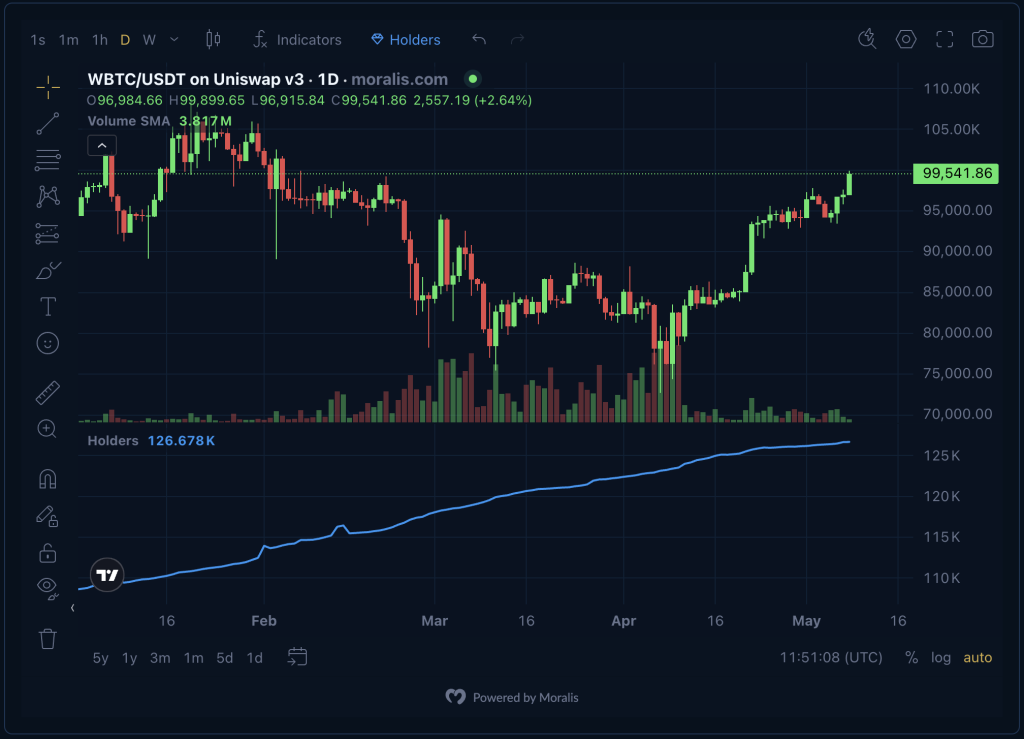Switch to the 1h interval
Viewport: 1024px width, 739px height.
[x=100, y=40]
